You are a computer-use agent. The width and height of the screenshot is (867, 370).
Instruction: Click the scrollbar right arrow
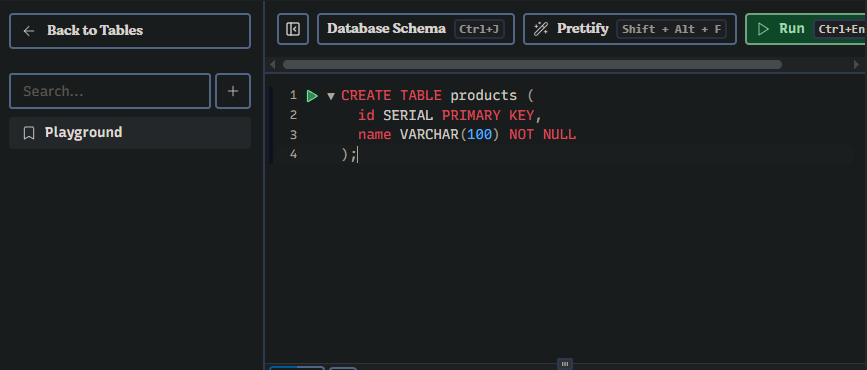click(x=856, y=65)
